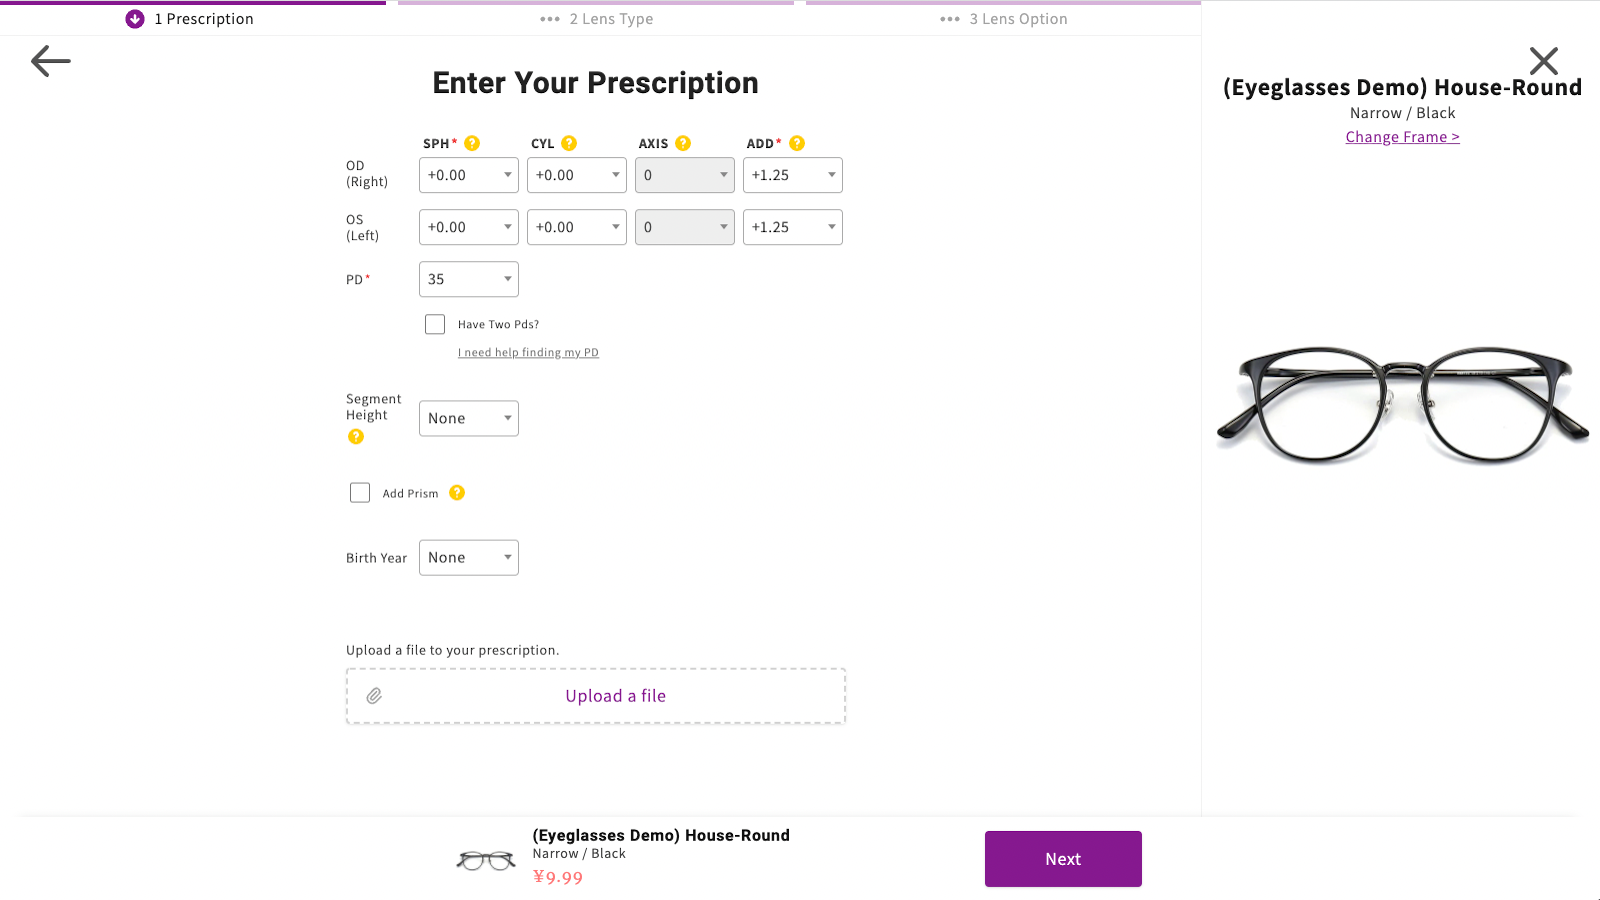Close the frame preview panel
The image size is (1600, 900).
(1544, 61)
